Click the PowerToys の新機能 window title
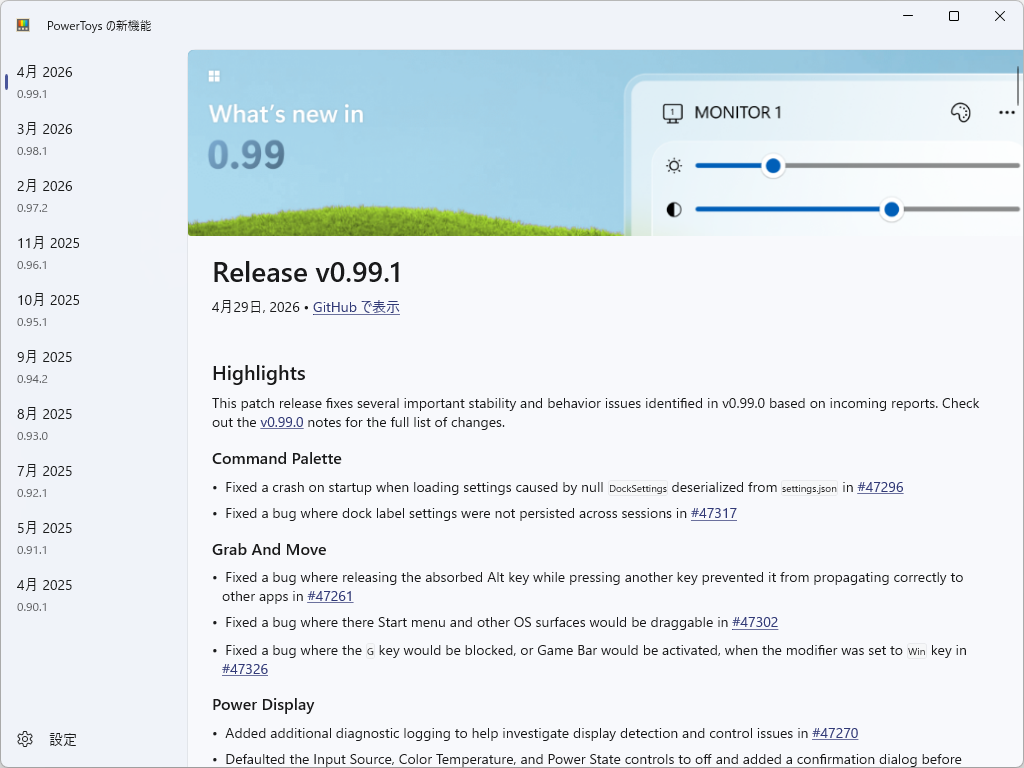This screenshot has width=1024, height=768. 99,25
